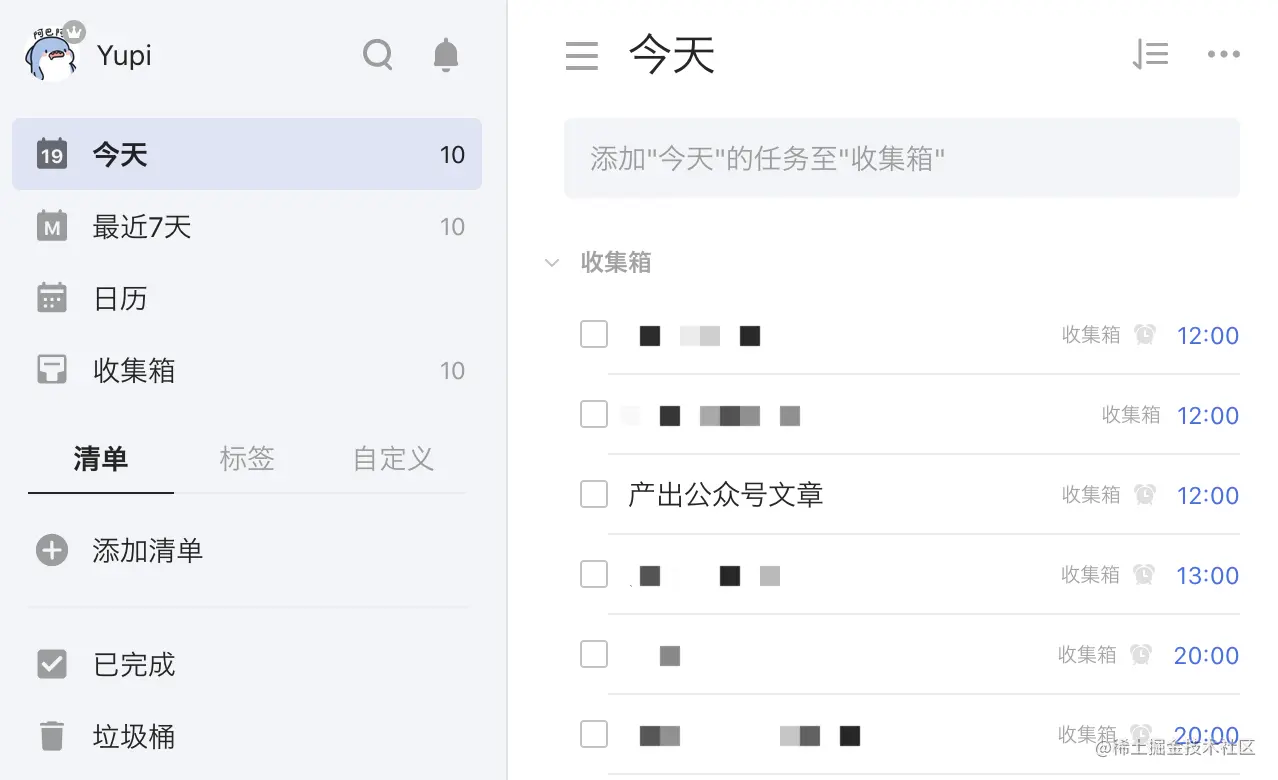Open the 收集箱 inbox in sidebar

pos(247,370)
